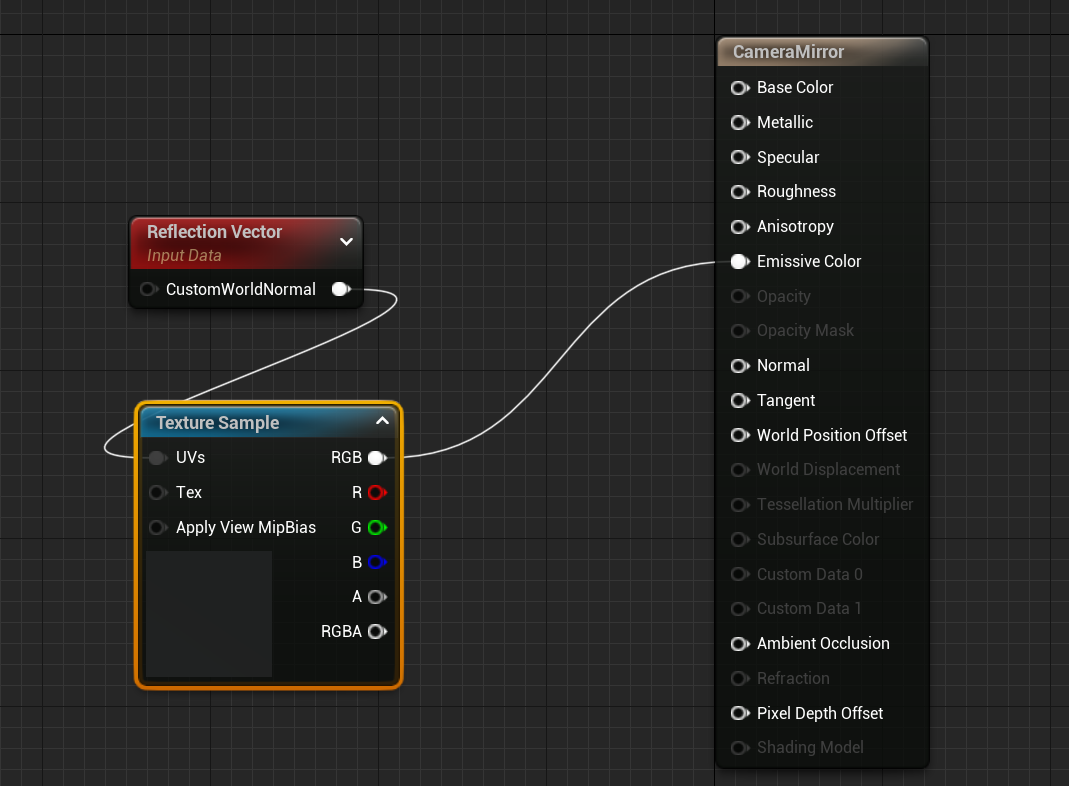The width and height of the screenshot is (1069, 786).
Task: Click the Normal input pin
Action: pyautogui.click(x=740, y=366)
